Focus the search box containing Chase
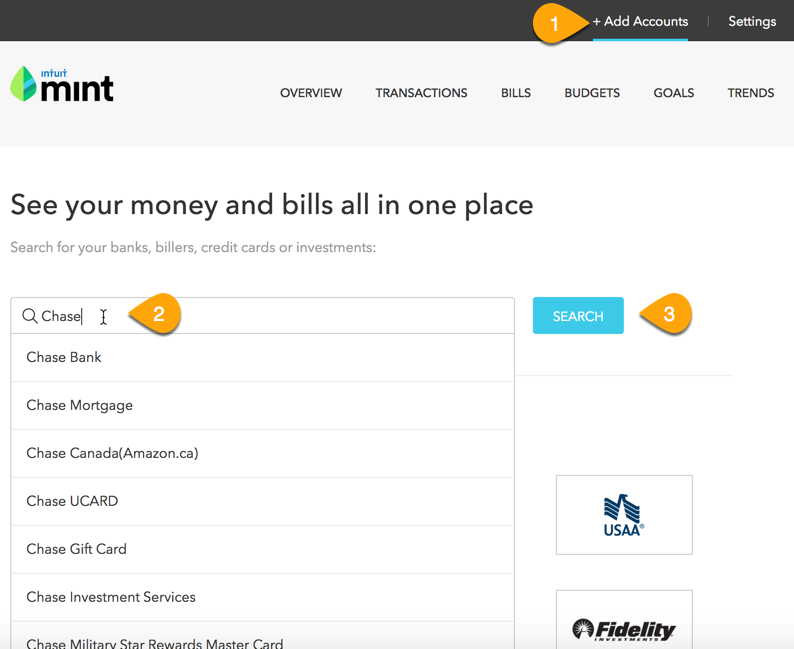This screenshot has height=649, width=794. tap(262, 316)
